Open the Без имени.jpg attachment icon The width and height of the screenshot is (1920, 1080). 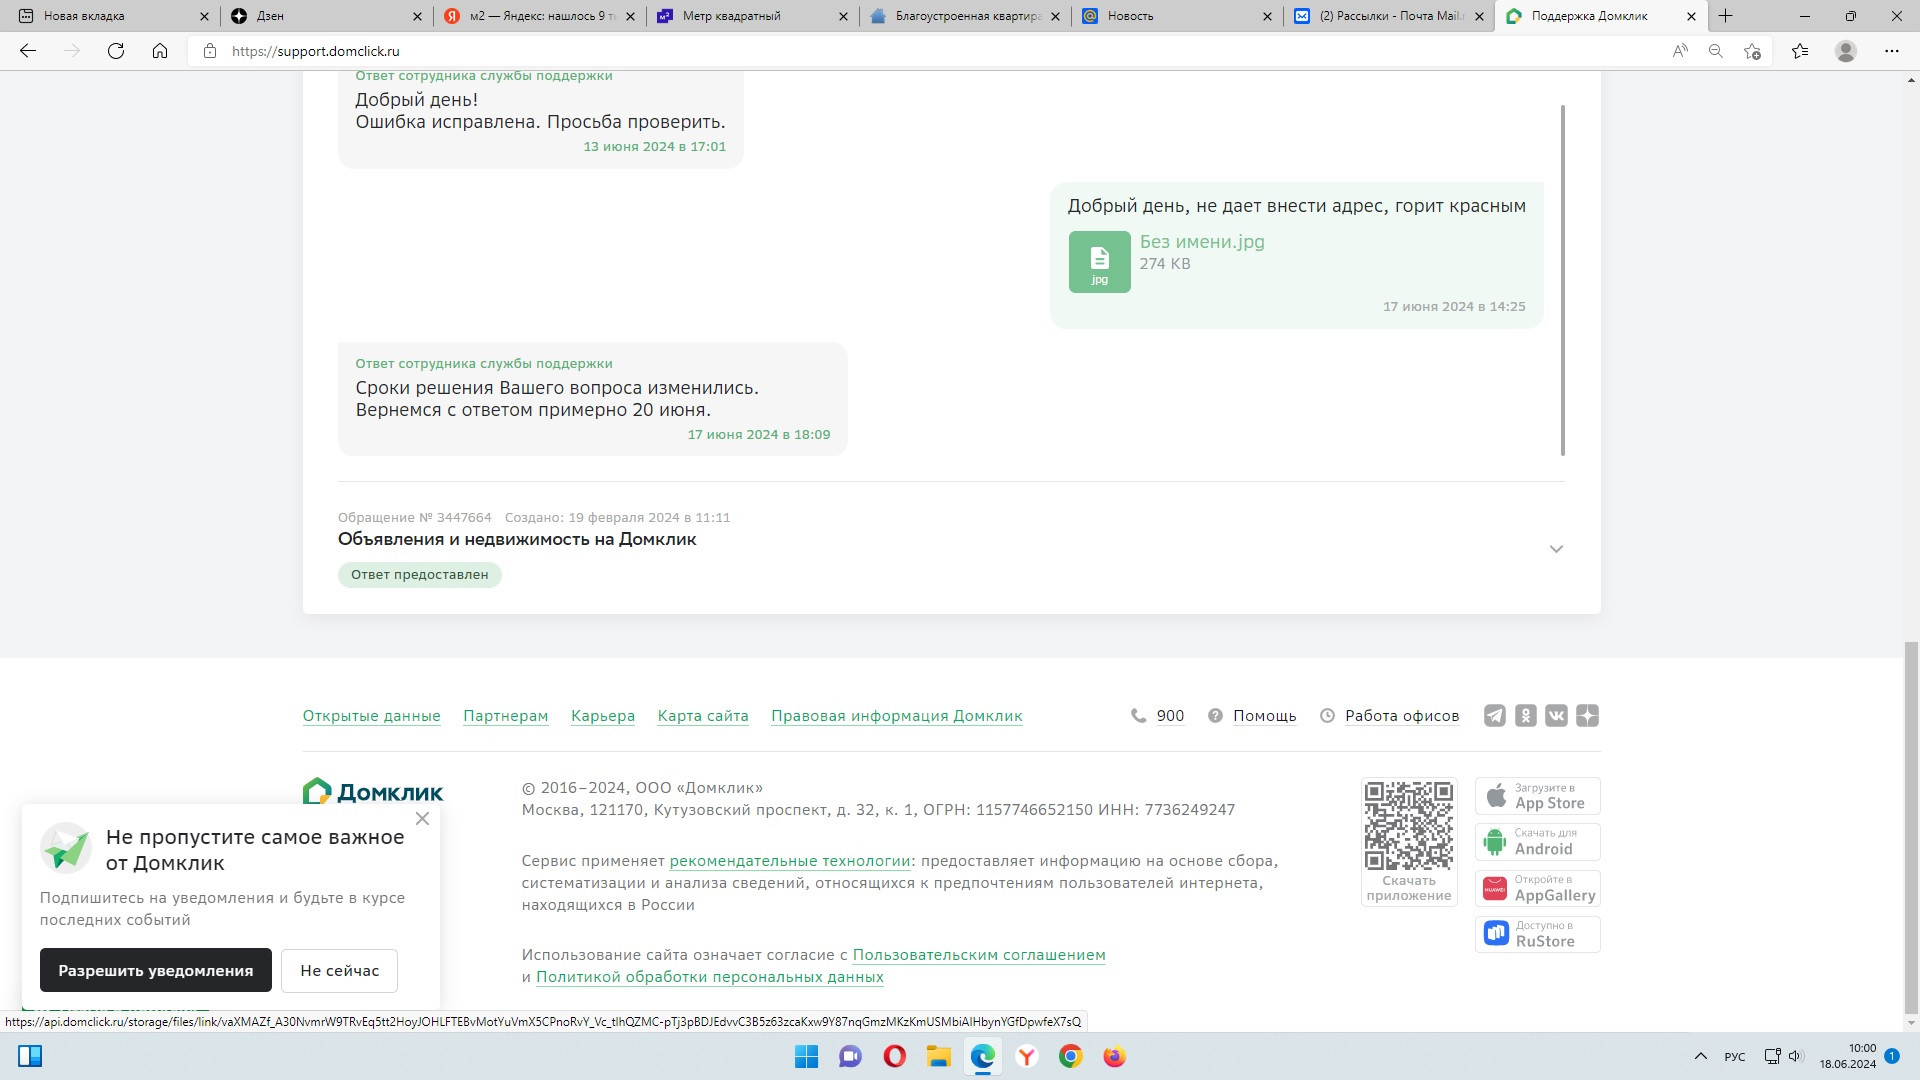[1099, 262]
